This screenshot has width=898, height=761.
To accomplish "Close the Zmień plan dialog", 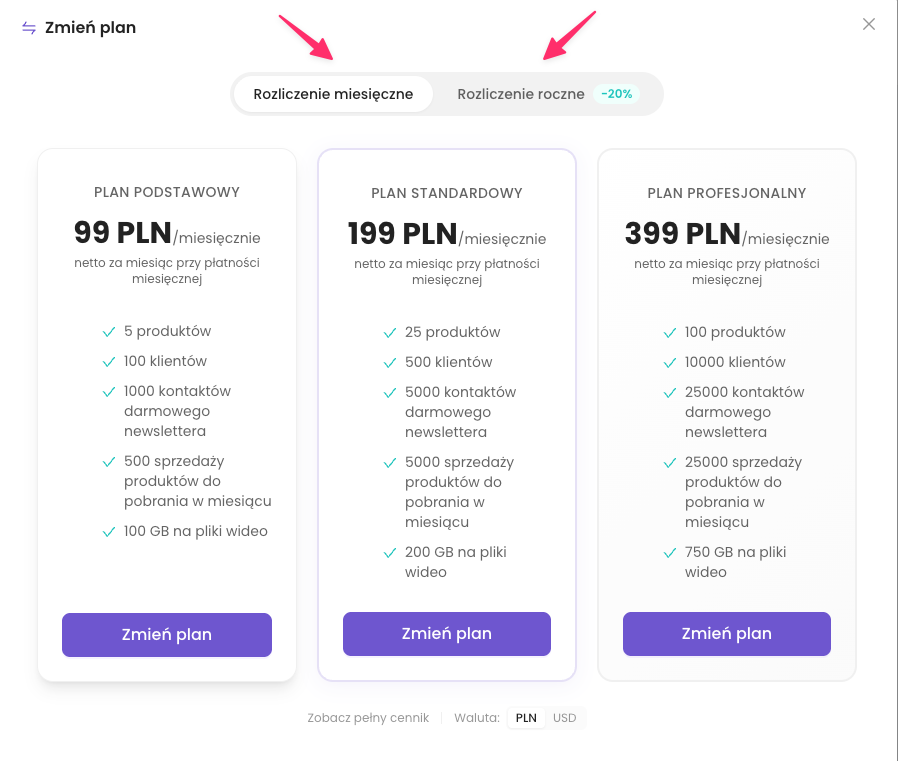I will (x=869, y=25).
